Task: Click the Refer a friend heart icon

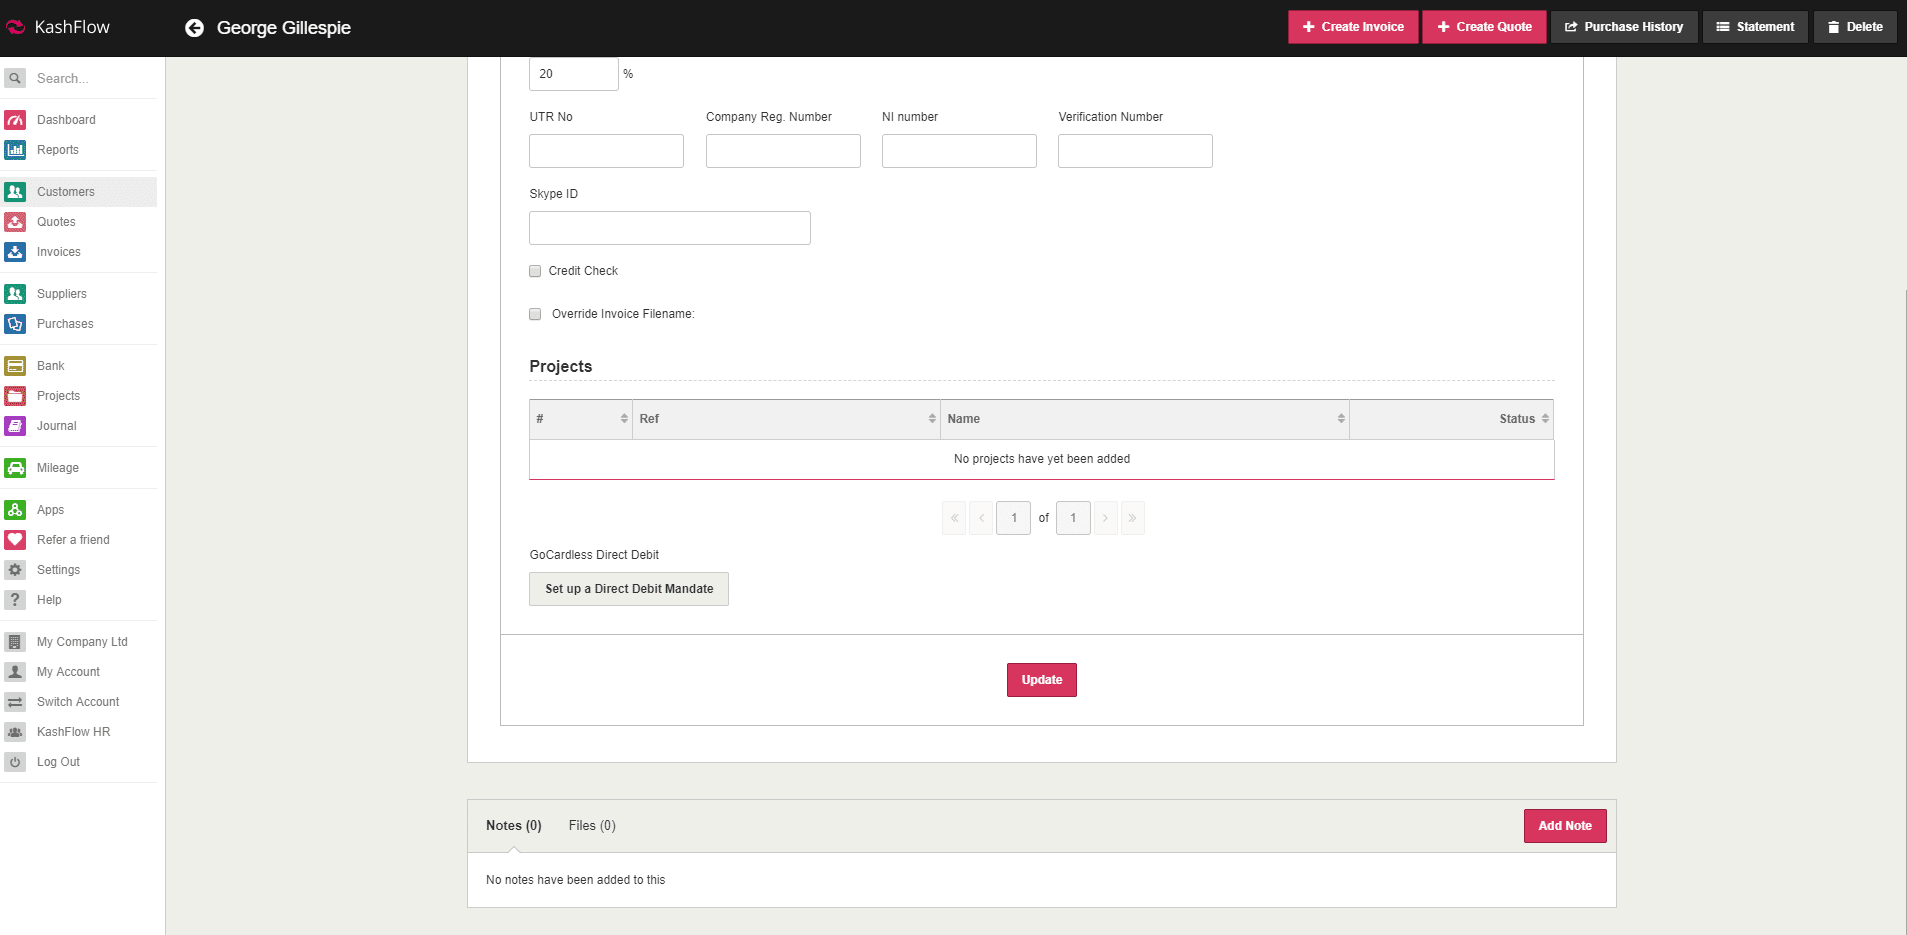Action: [15, 540]
